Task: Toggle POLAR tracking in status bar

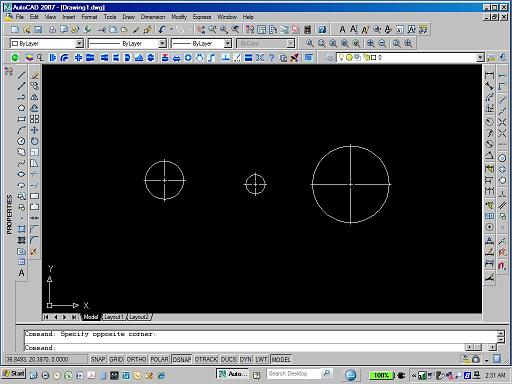Action: [159, 359]
